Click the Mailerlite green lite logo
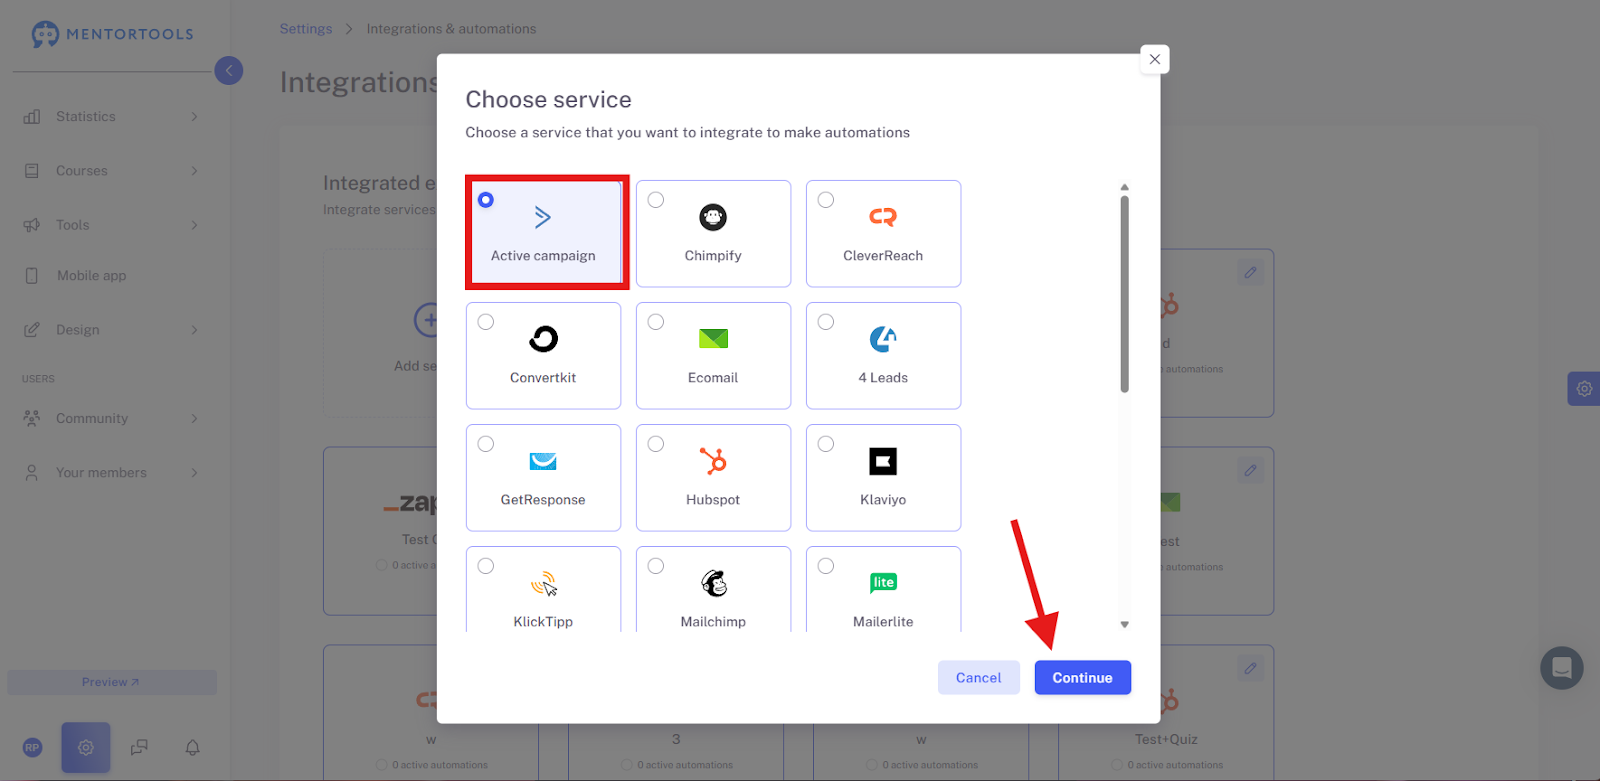The height and width of the screenshot is (781, 1600). pos(883,582)
